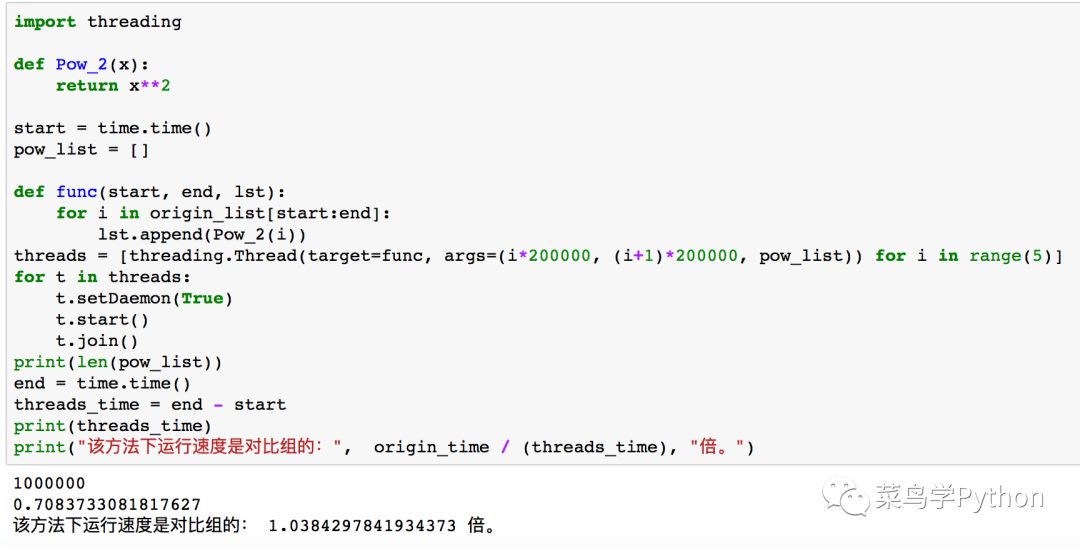Click the WeChat logo icon in watermark
This screenshot has width=1080, height=548.
(x=846, y=497)
